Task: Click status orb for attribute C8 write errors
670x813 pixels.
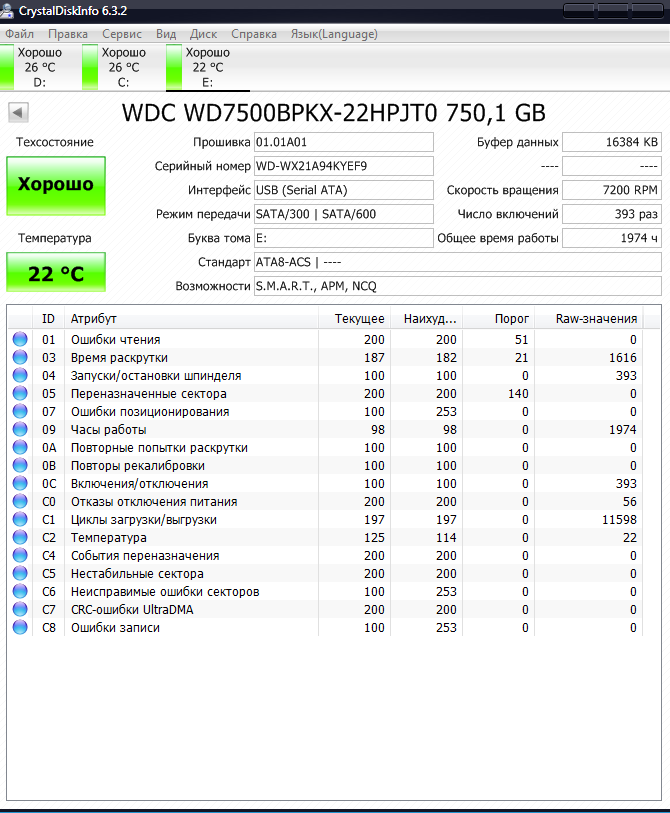Action: (20, 628)
